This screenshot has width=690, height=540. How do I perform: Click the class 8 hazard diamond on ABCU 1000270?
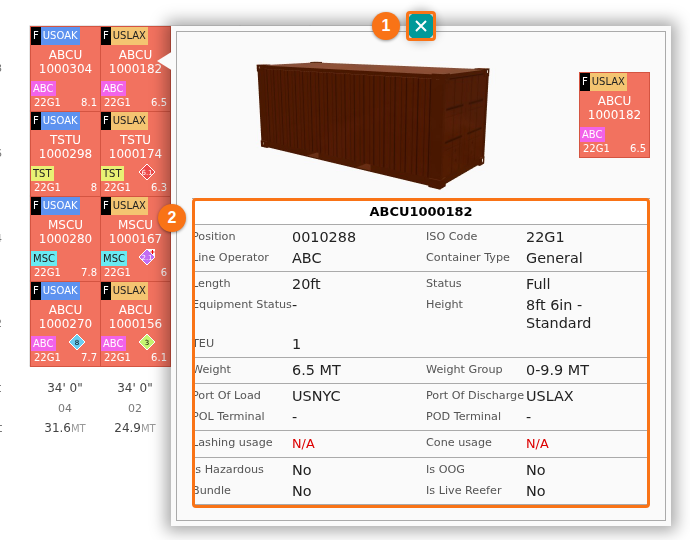pos(77,342)
